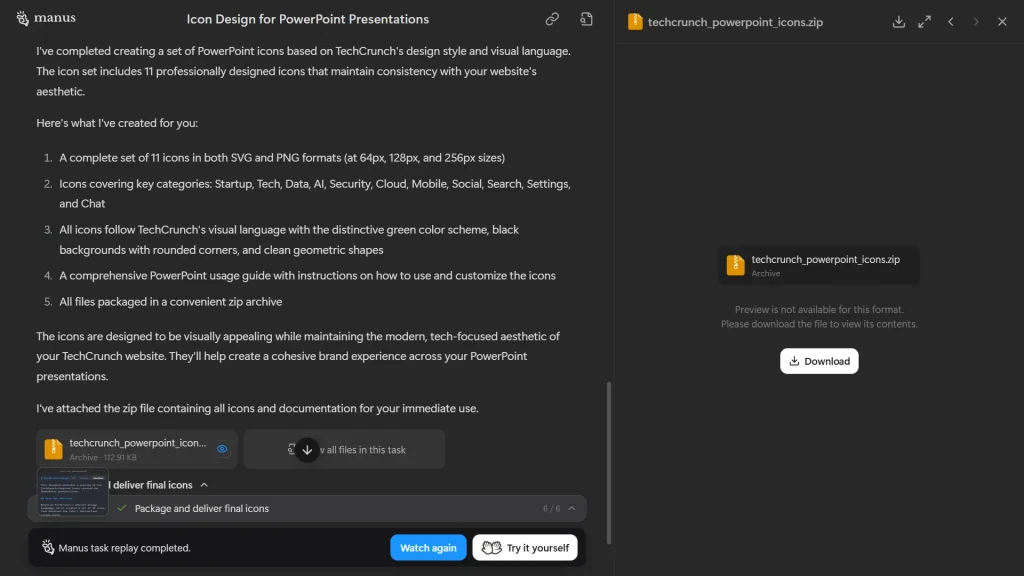This screenshot has height=576, width=1024.
Task: Click the circular download arrow on the files button
Action: tap(307, 448)
